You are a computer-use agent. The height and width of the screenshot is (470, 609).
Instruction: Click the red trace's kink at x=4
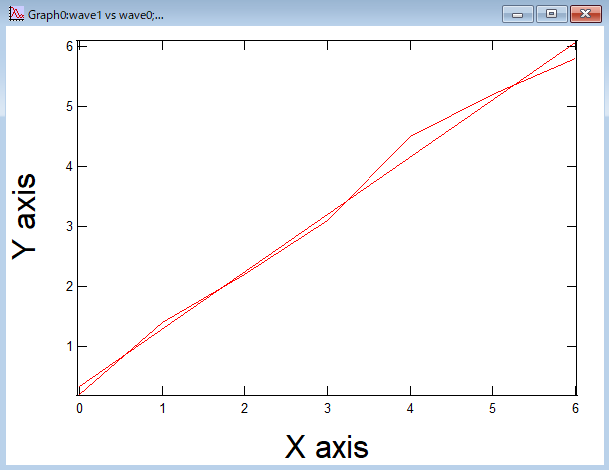[411, 135]
